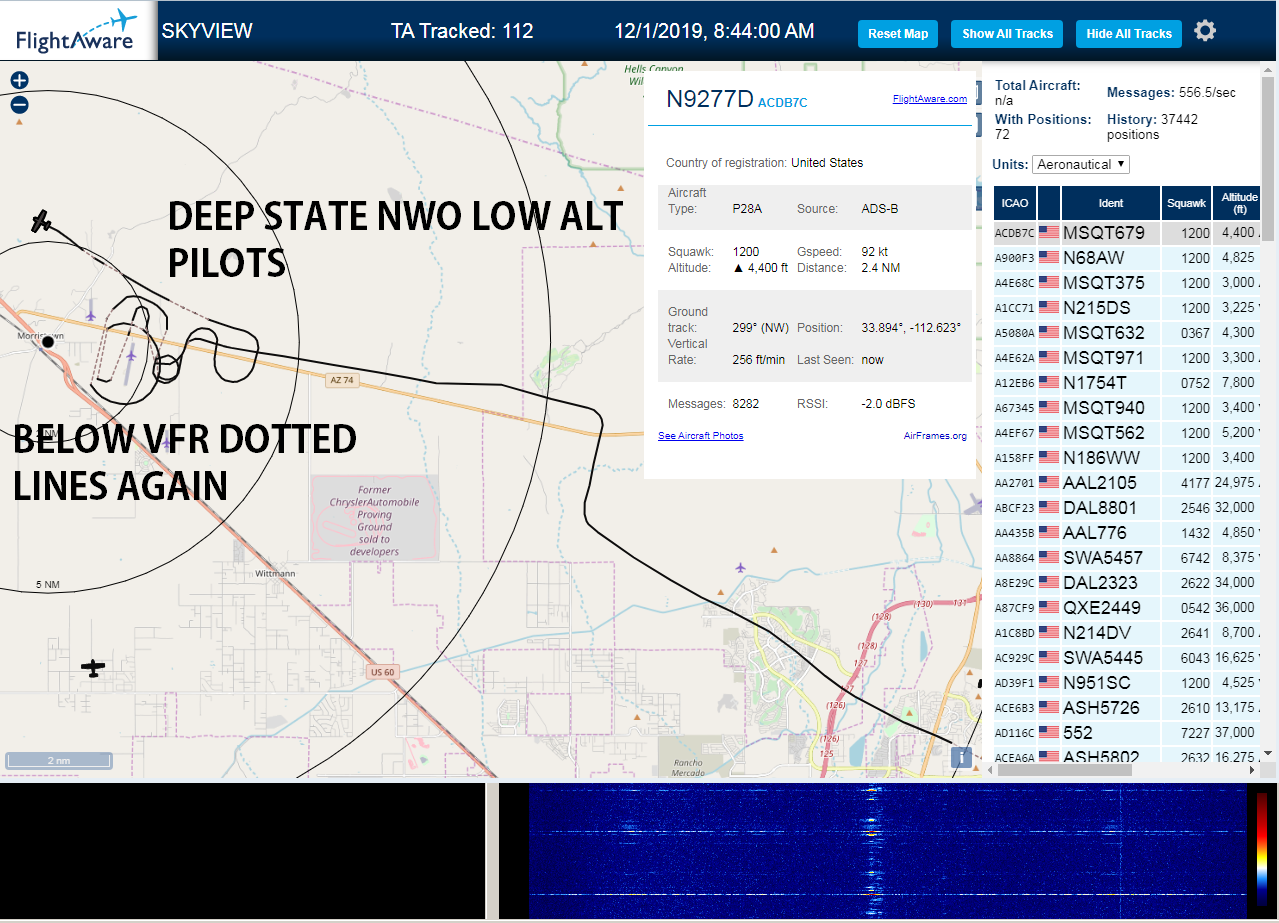
Task: Sort the table by ICAO column header
Action: pyautogui.click(x=1015, y=203)
